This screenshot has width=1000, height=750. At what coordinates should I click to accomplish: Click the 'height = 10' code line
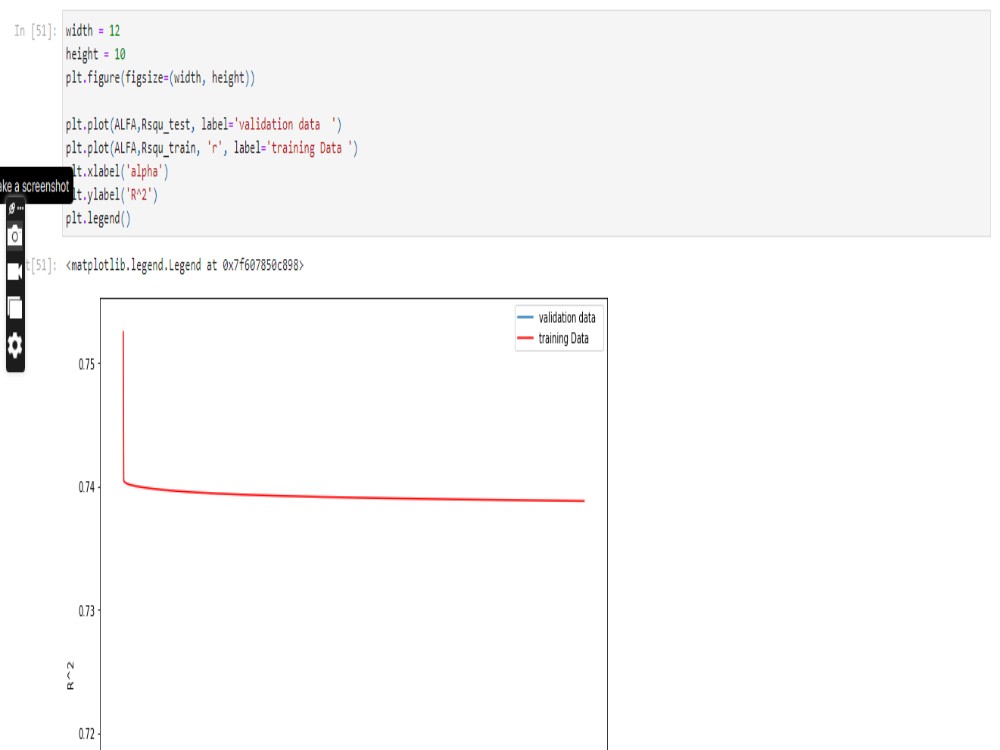pos(95,54)
